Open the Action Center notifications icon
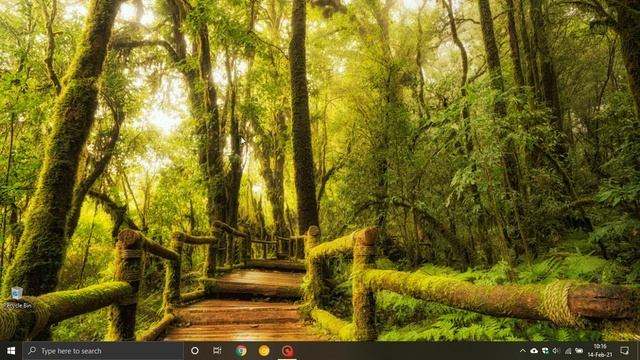The image size is (640, 360). [x=624, y=351]
